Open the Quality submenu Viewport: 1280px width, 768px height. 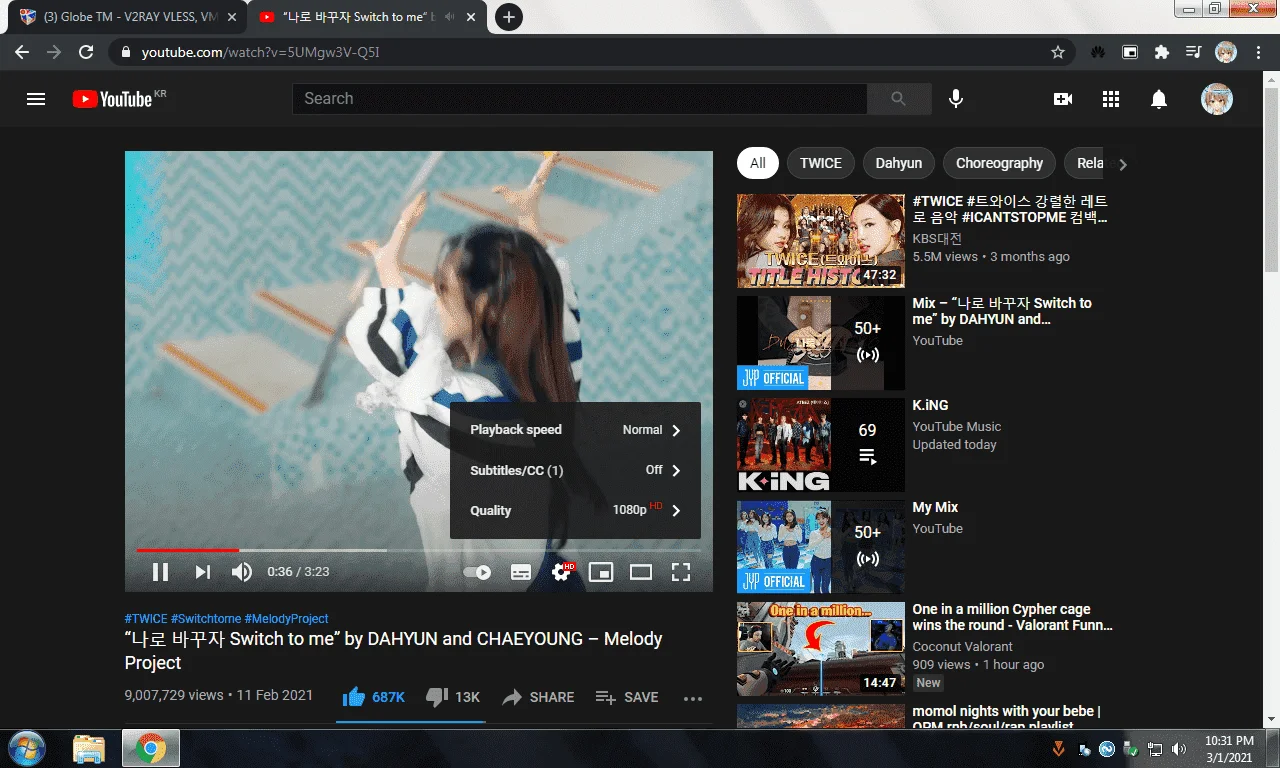575,510
